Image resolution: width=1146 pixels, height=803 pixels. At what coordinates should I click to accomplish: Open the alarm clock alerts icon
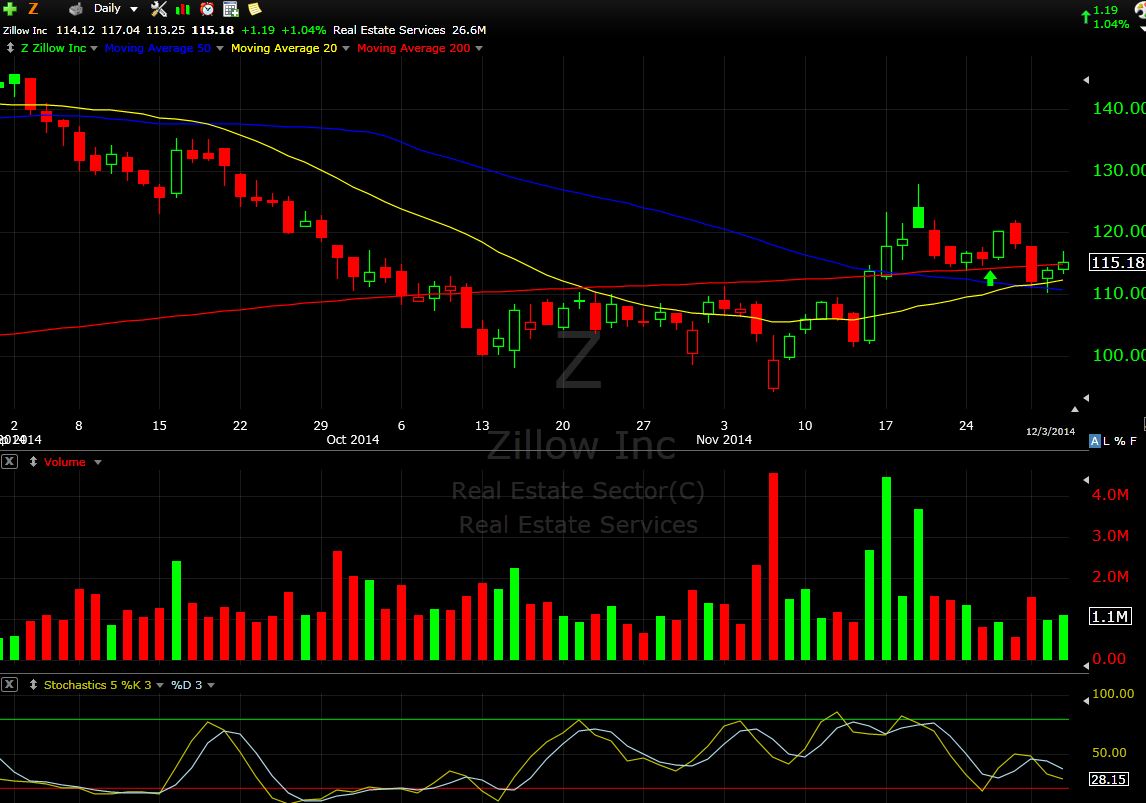pos(207,9)
